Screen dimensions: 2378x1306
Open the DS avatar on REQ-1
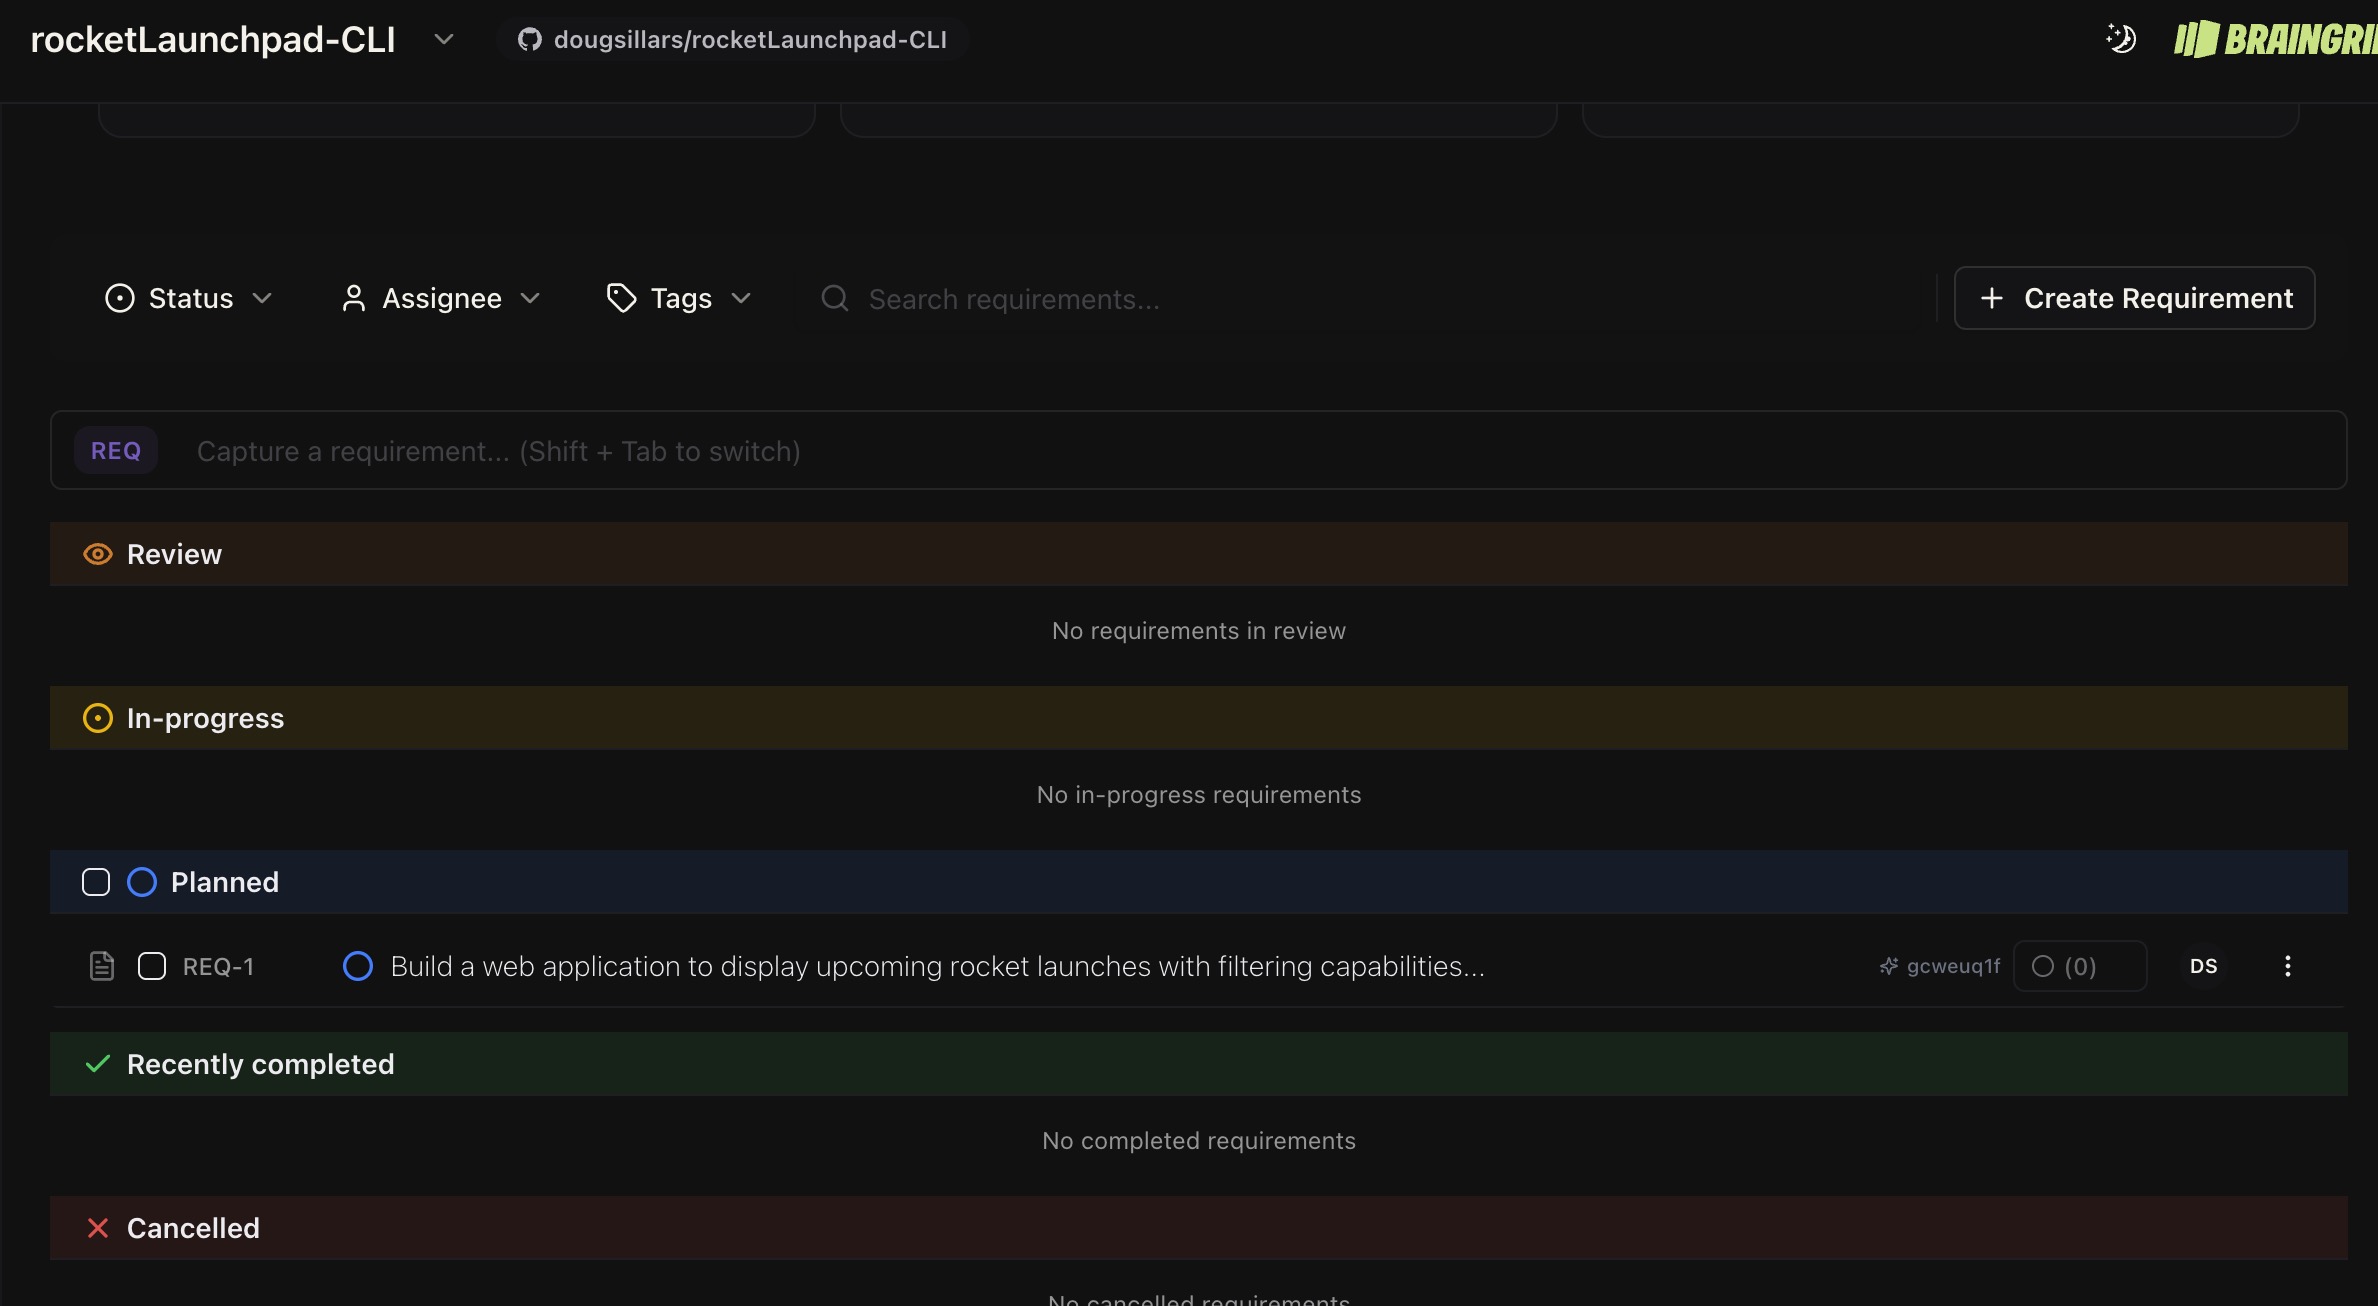2203,965
